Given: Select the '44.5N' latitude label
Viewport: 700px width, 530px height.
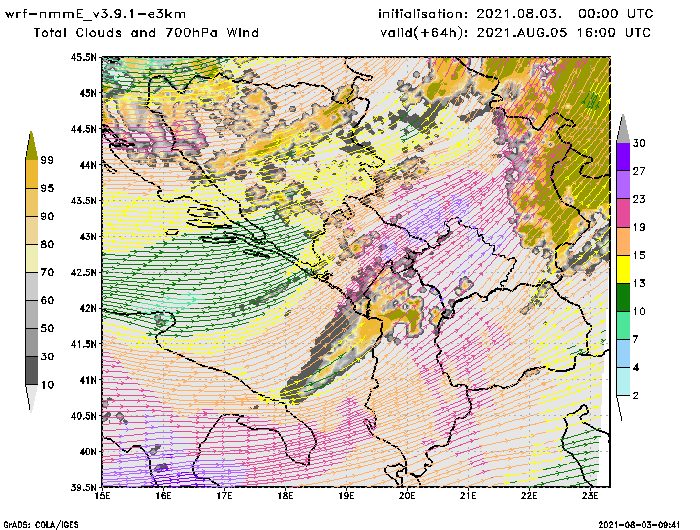Looking at the screenshot, I should [83, 129].
